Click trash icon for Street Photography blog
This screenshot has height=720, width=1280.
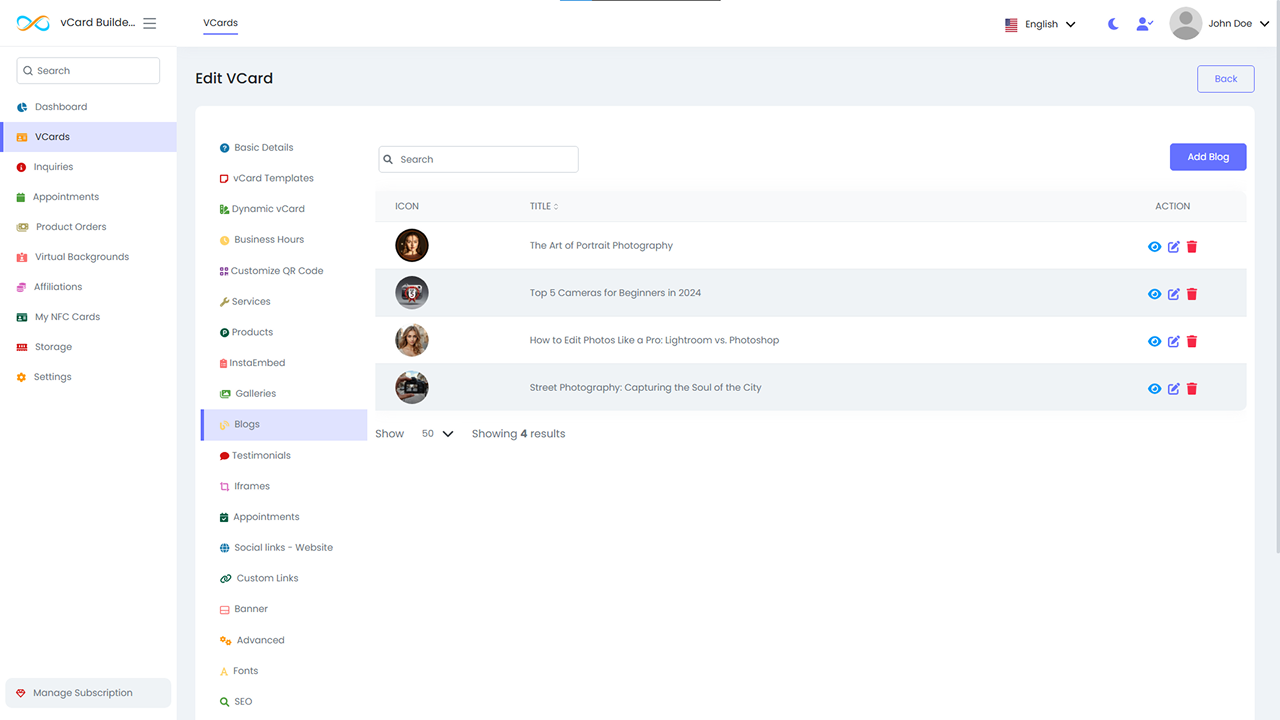1192,389
